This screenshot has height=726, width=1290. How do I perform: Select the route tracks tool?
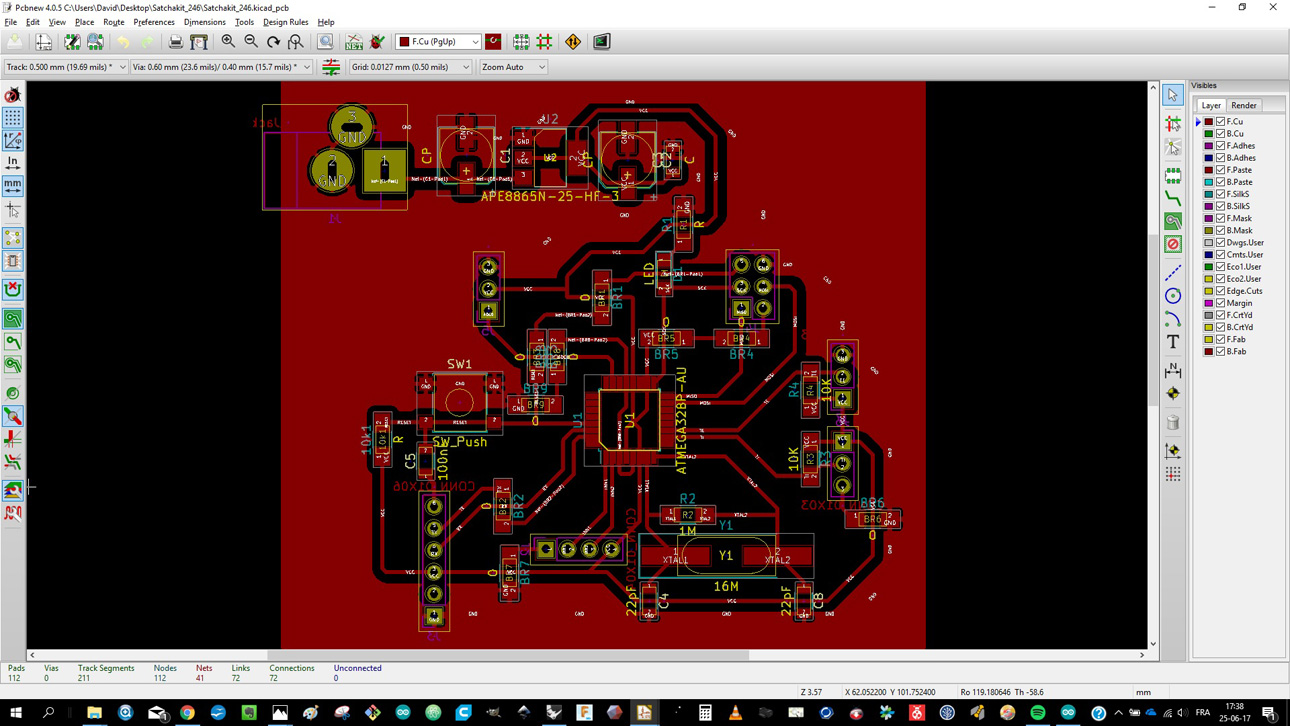[x=1173, y=199]
